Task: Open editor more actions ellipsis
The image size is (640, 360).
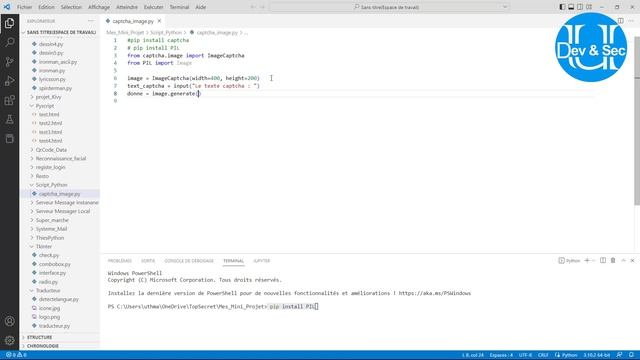Action: [631, 21]
